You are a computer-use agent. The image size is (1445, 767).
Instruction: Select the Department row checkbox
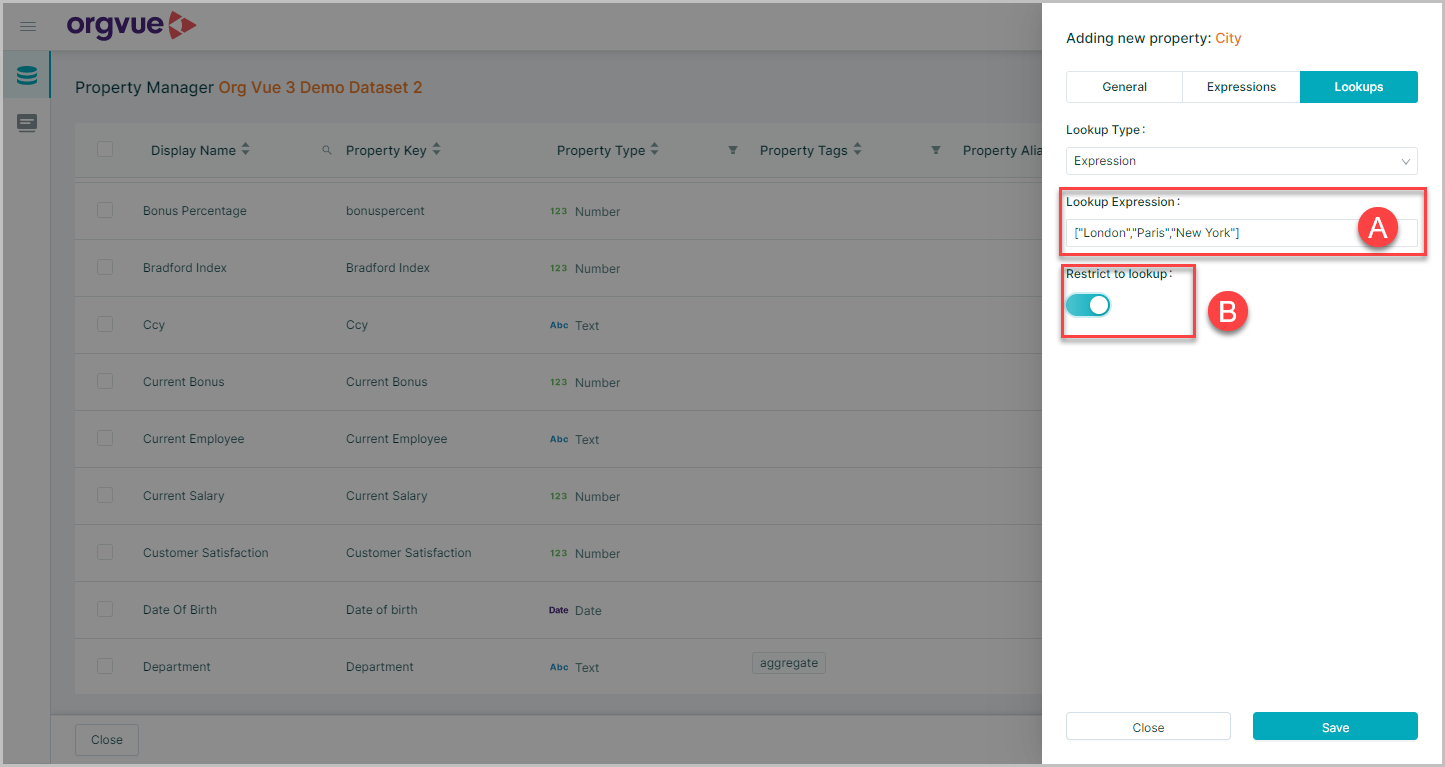105,666
